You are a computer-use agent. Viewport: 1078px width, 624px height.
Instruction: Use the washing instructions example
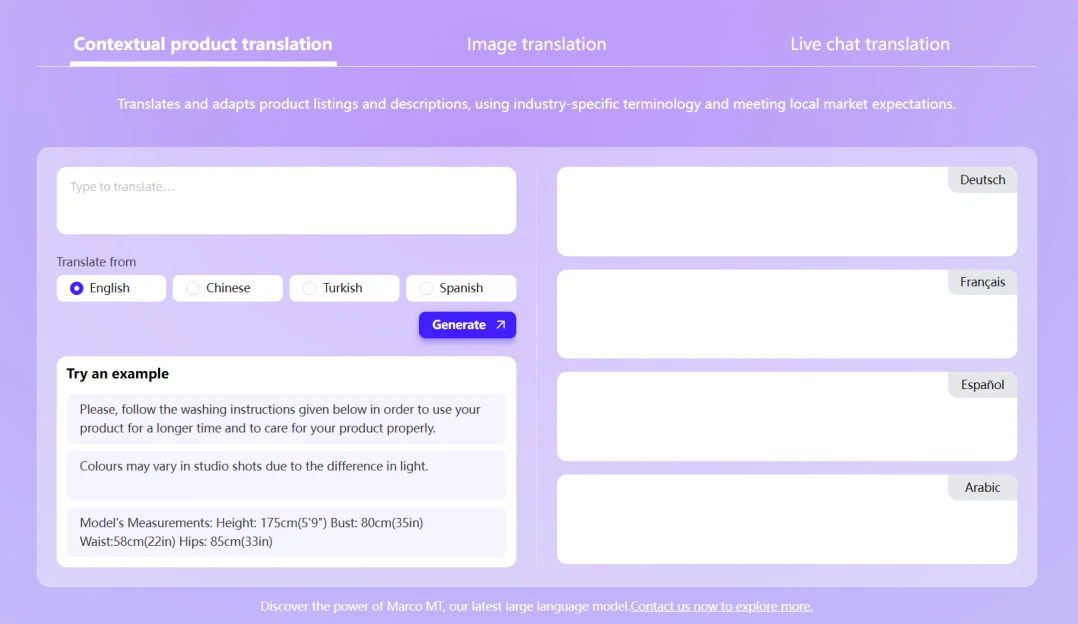[x=286, y=419]
